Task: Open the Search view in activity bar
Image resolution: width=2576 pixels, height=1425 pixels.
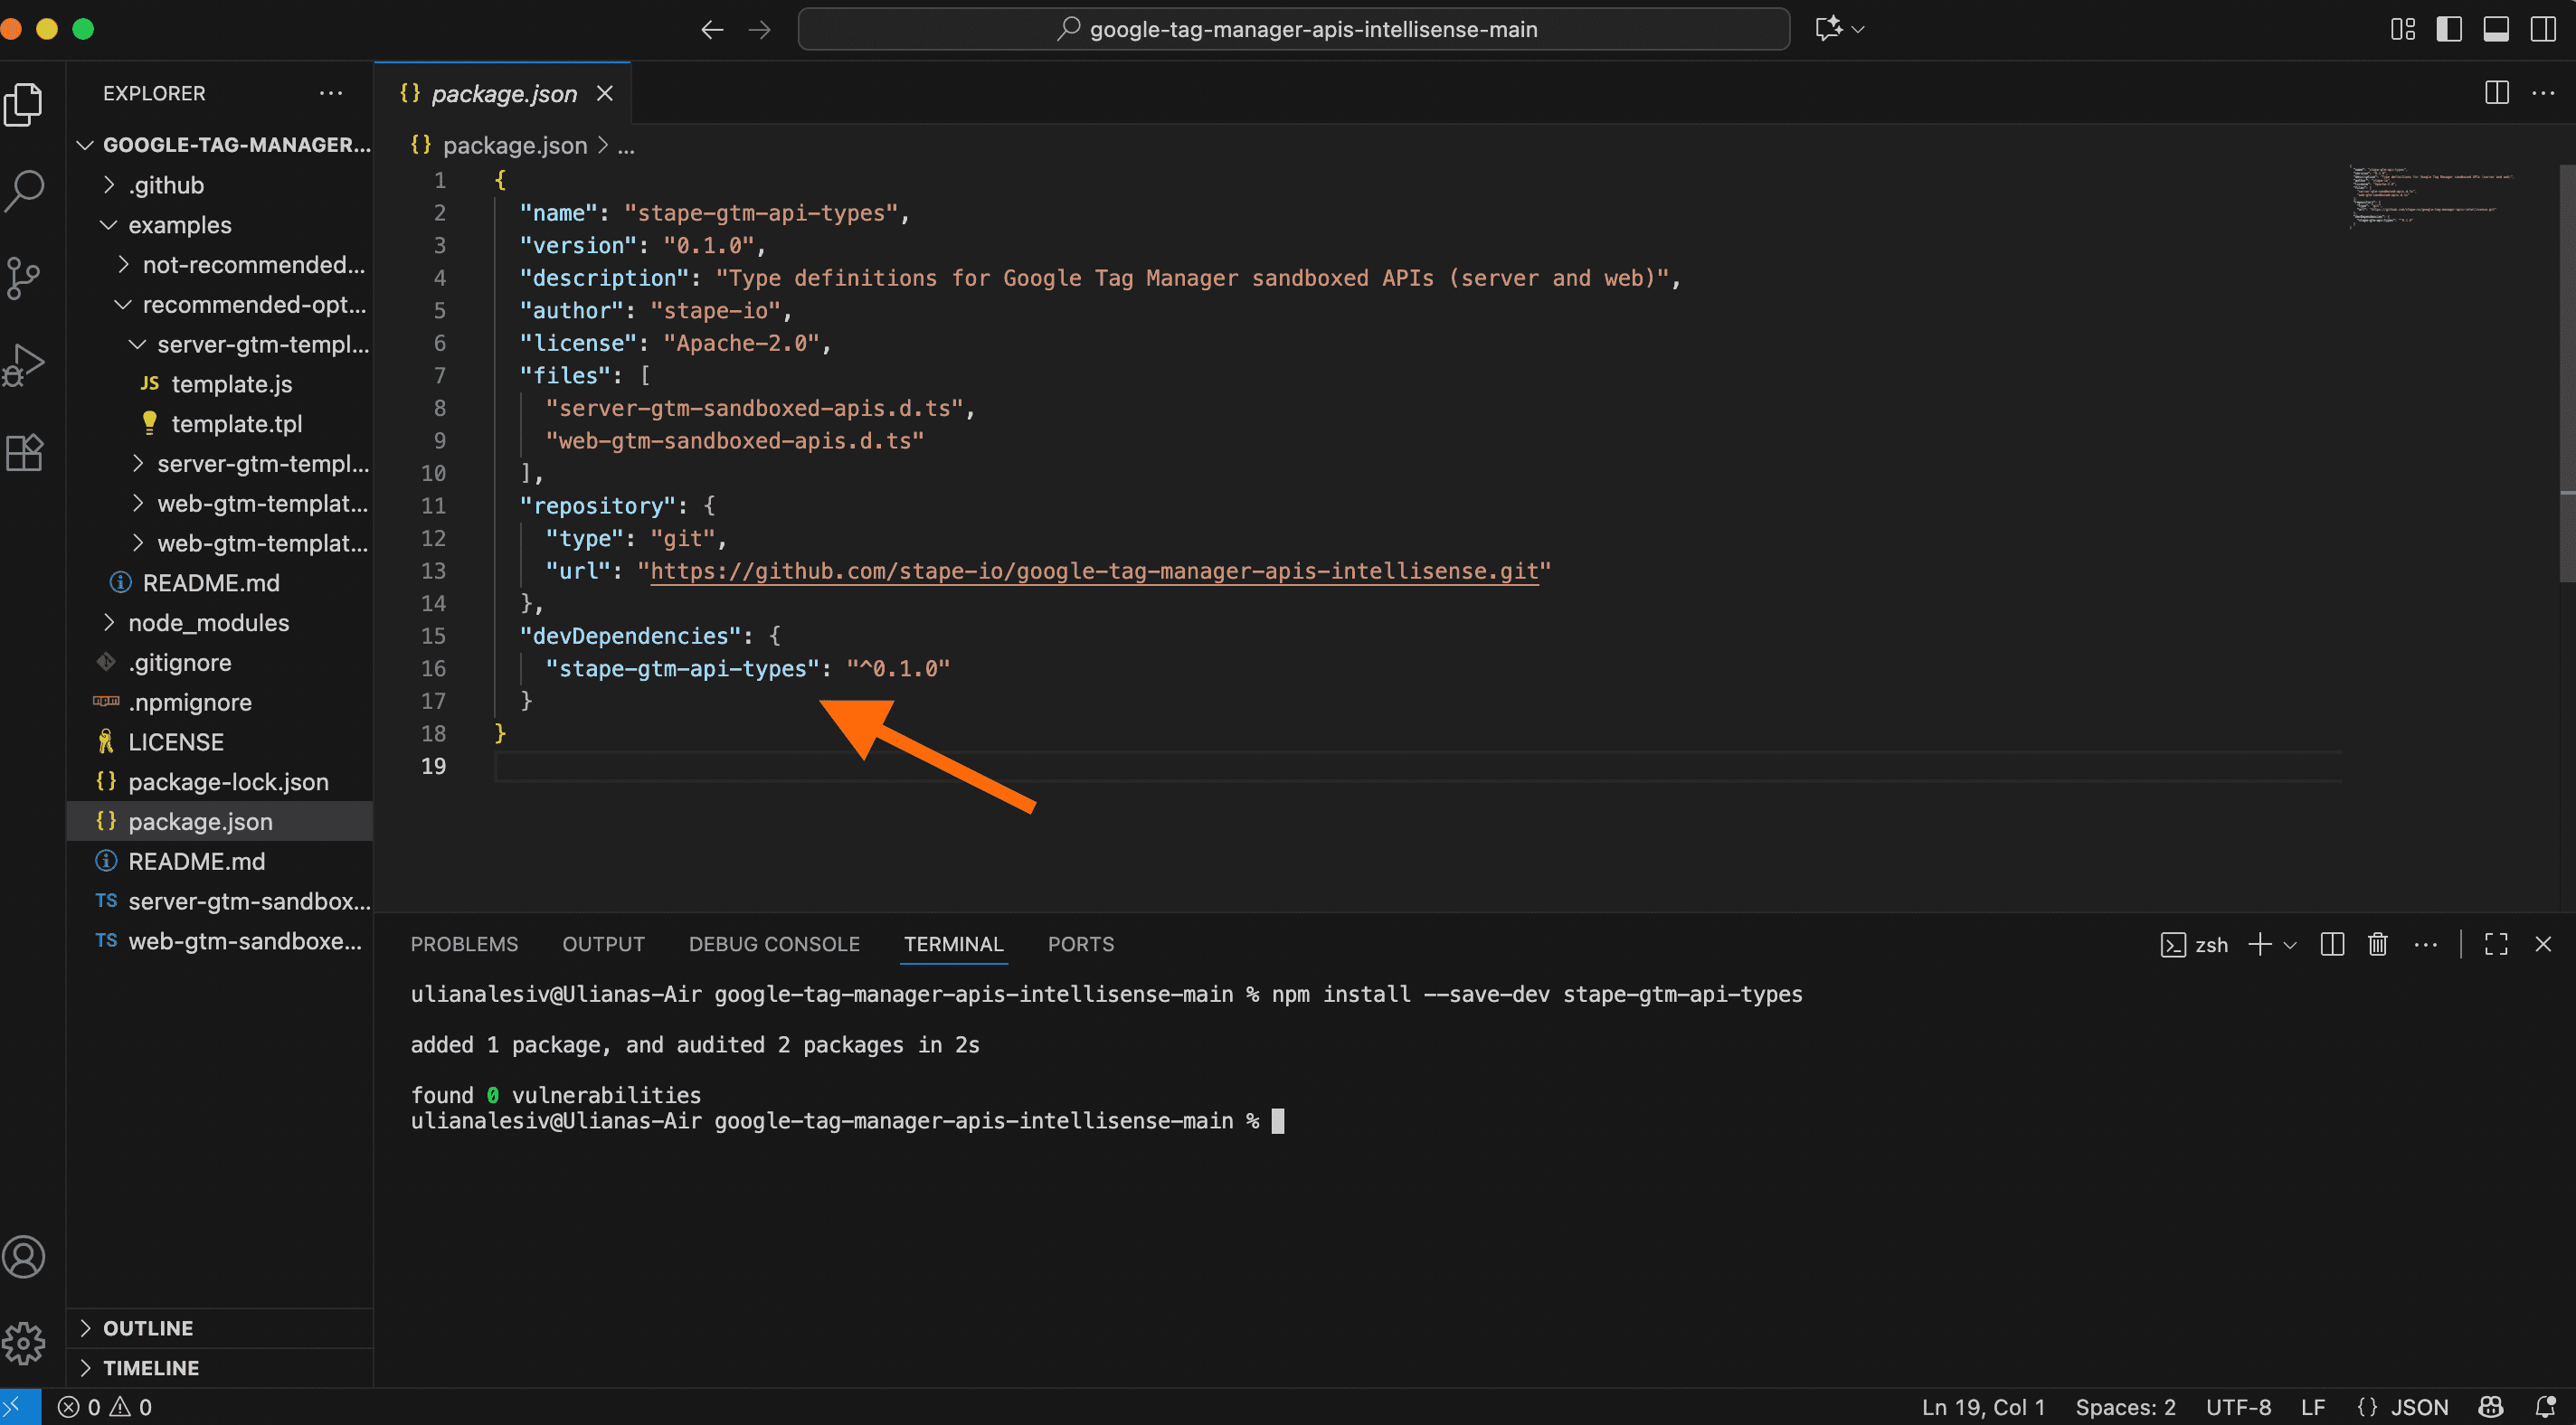Action: point(24,190)
